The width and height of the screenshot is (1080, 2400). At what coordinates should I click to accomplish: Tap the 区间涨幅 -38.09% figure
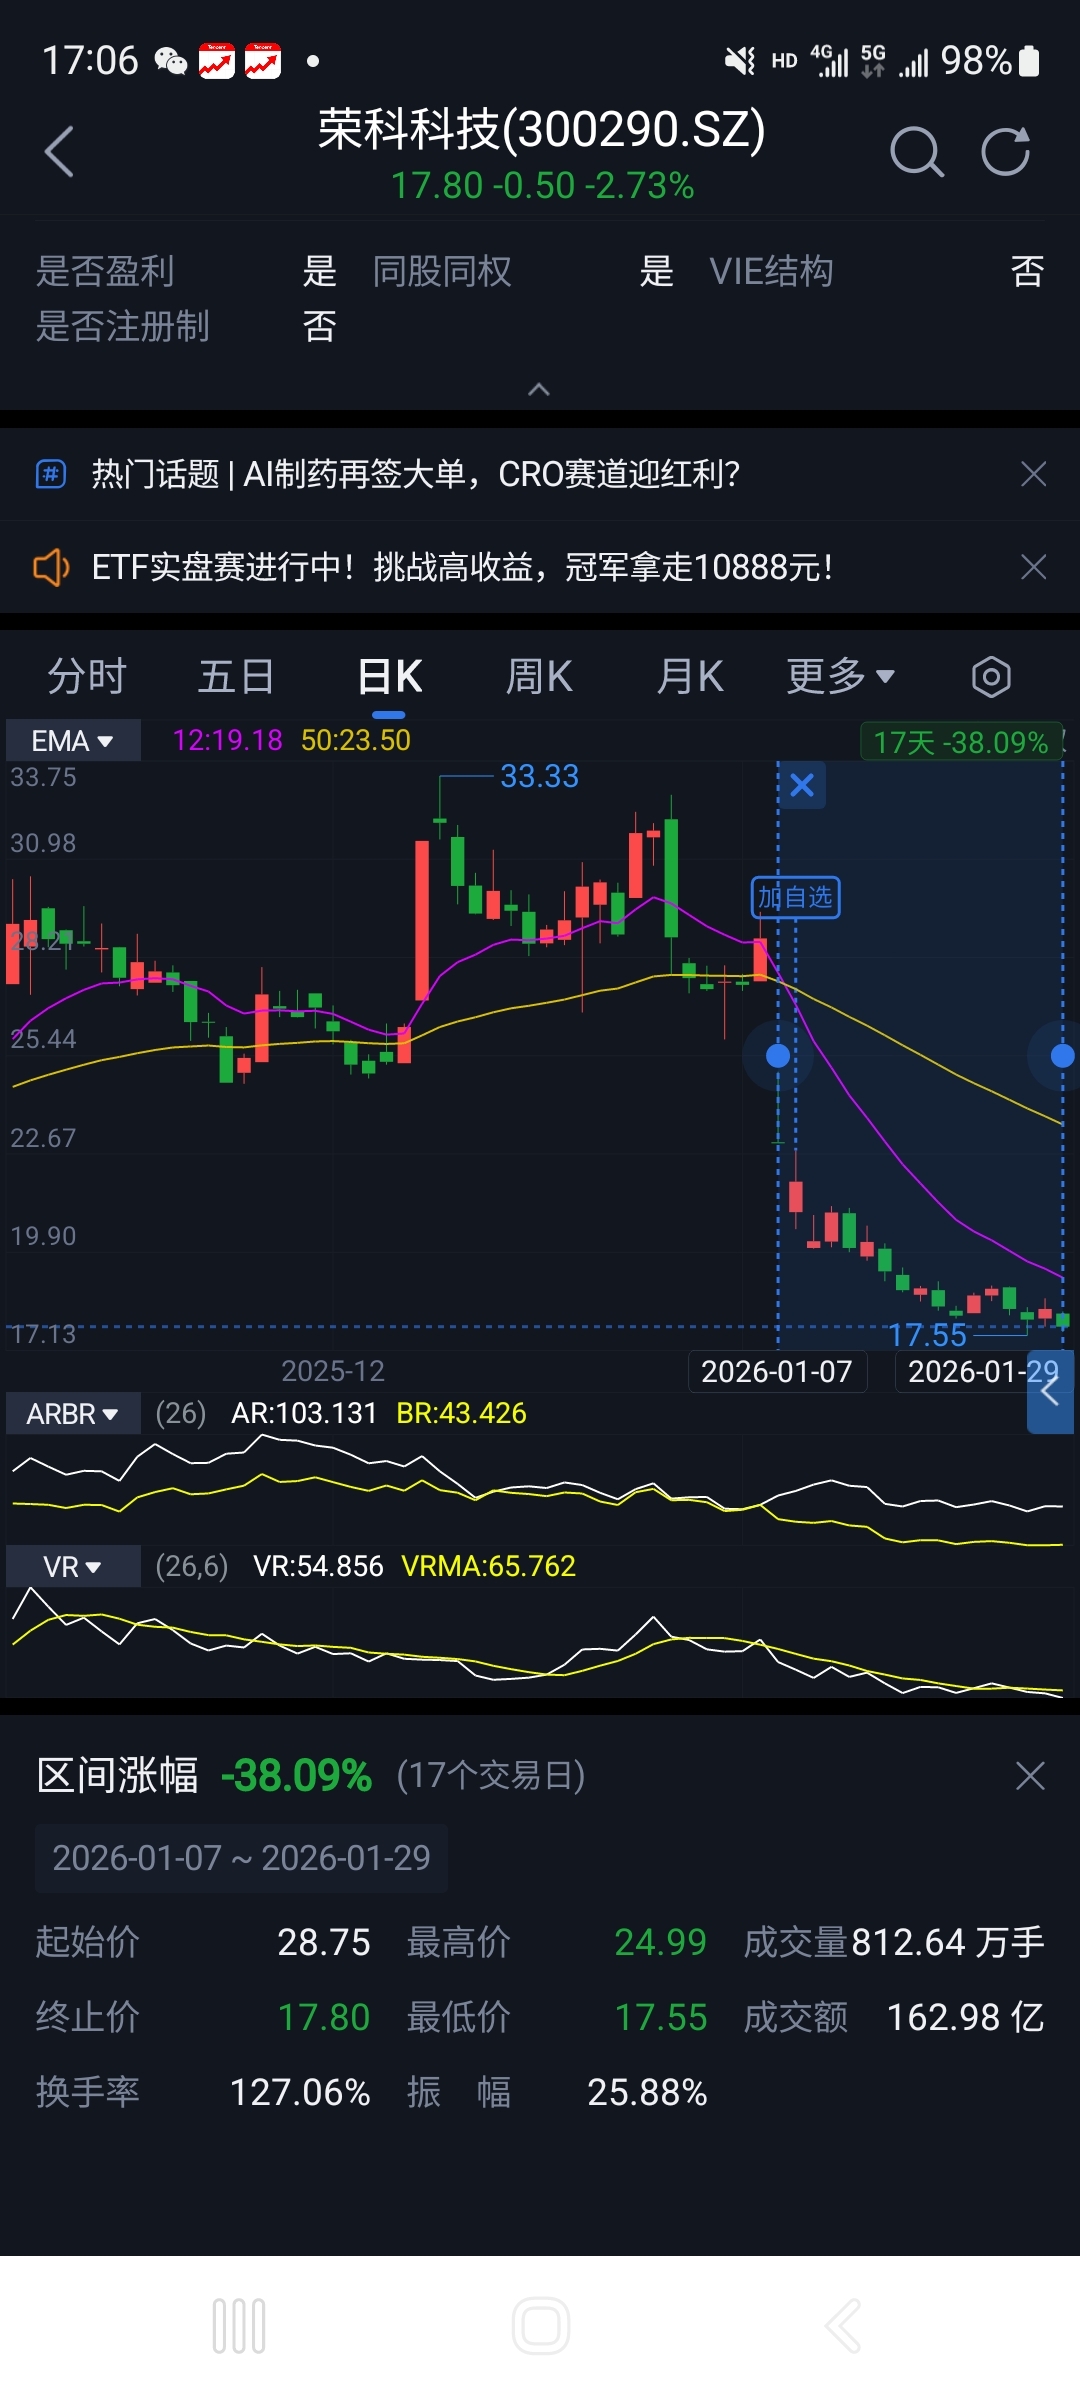pos(296,1776)
